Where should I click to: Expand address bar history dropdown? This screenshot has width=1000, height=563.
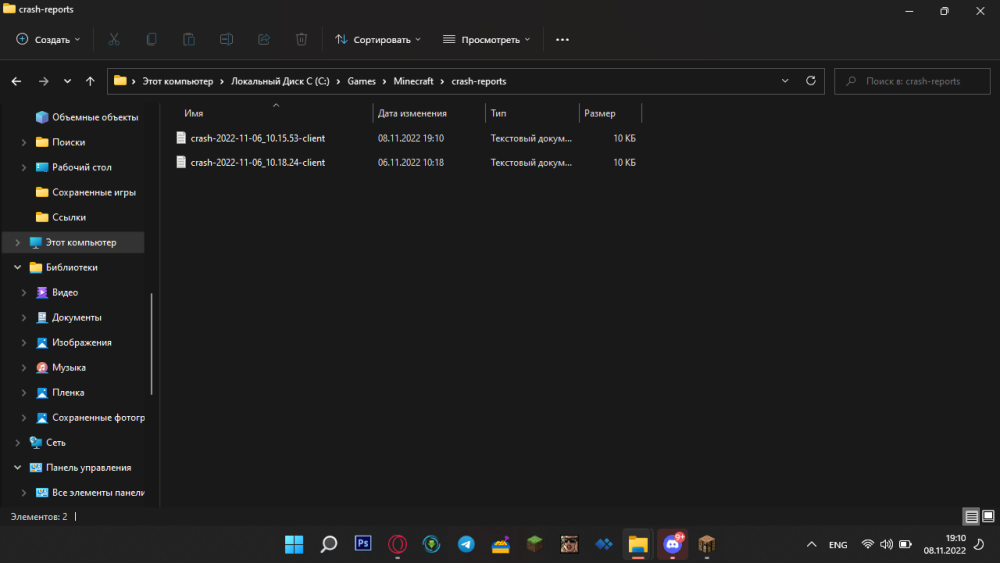tap(785, 81)
